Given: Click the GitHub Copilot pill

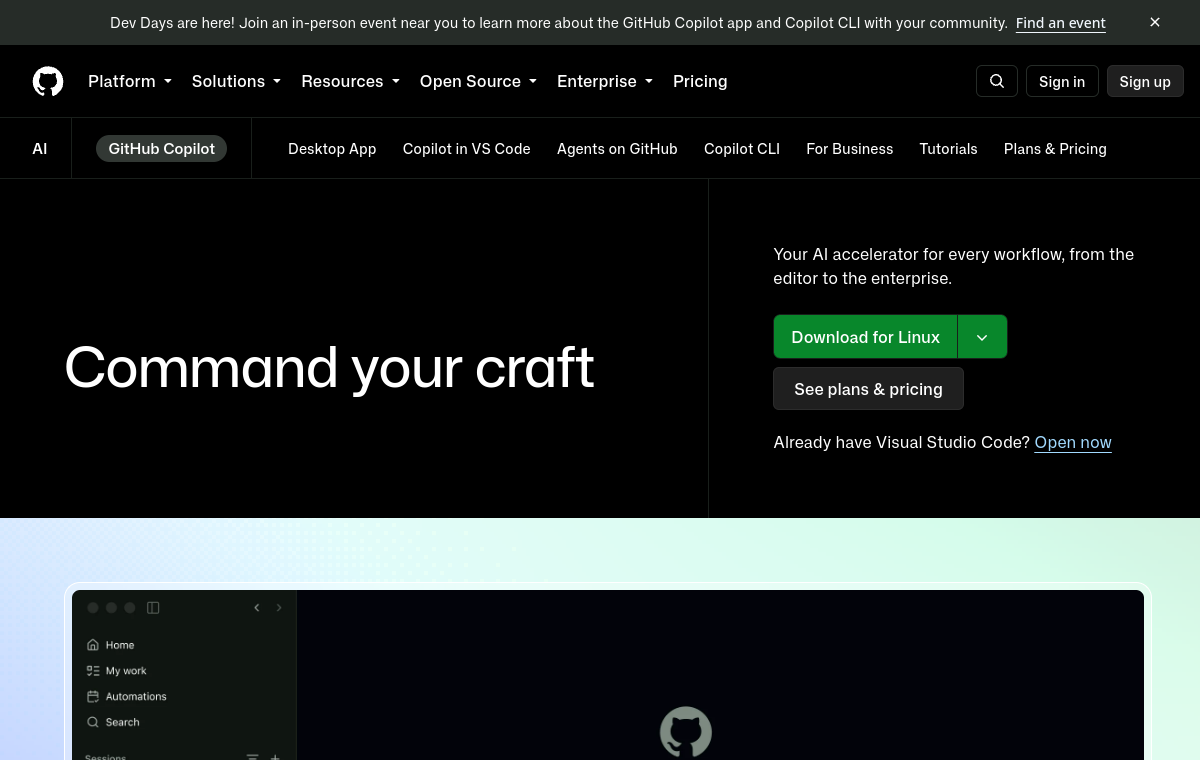Looking at the screenshot, I should (x=162, y=148).
